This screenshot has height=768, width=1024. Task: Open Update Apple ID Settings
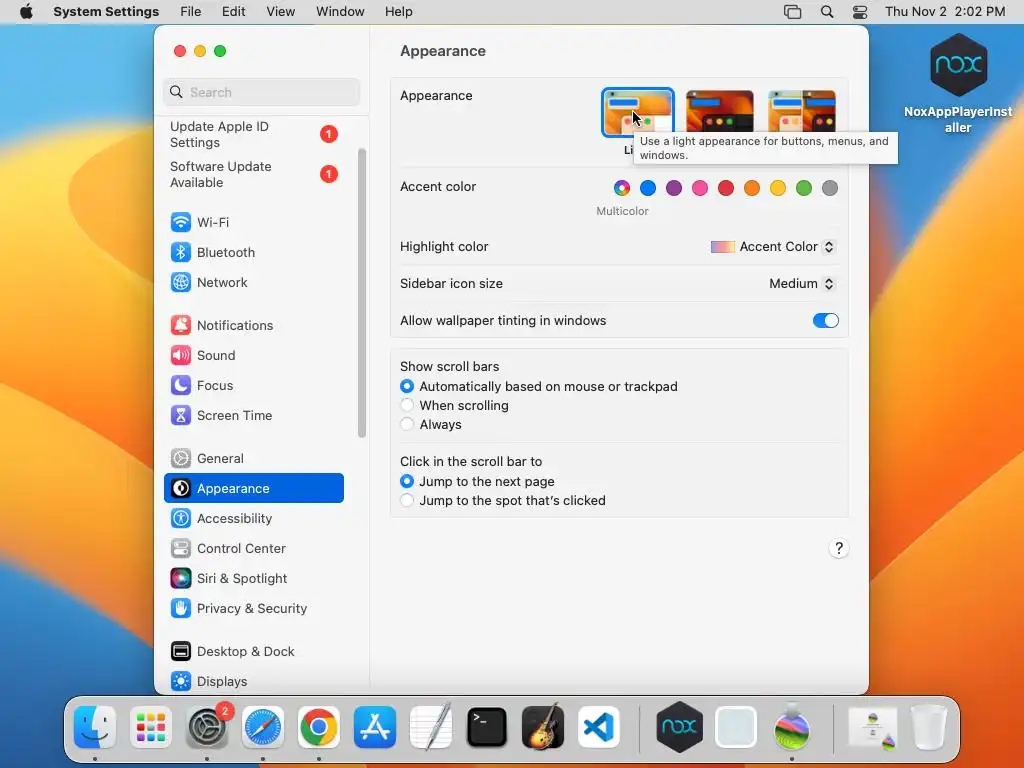tap(254, 135)
